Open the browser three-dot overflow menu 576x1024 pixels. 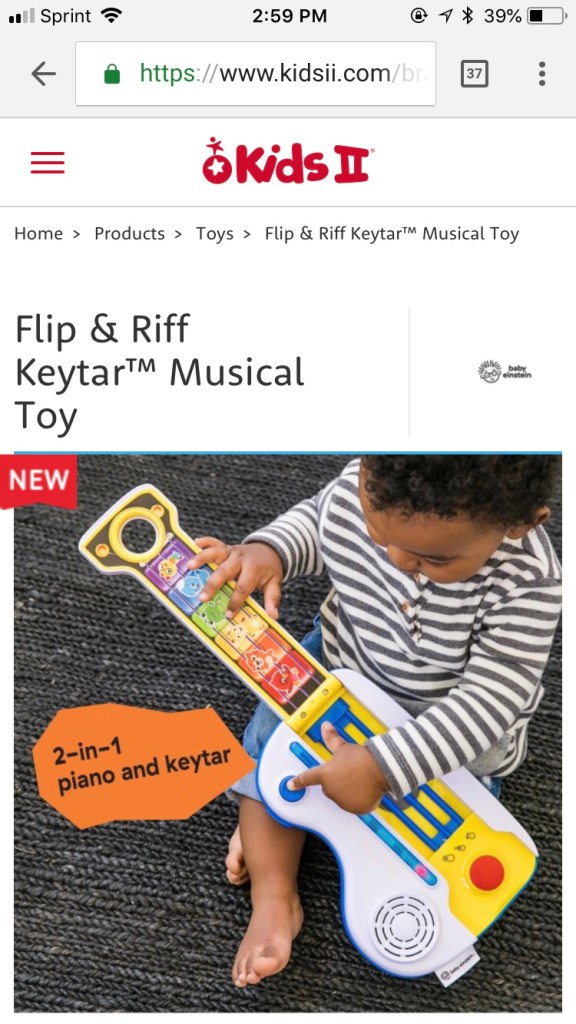pyautogui.click(x=541, y=74)
